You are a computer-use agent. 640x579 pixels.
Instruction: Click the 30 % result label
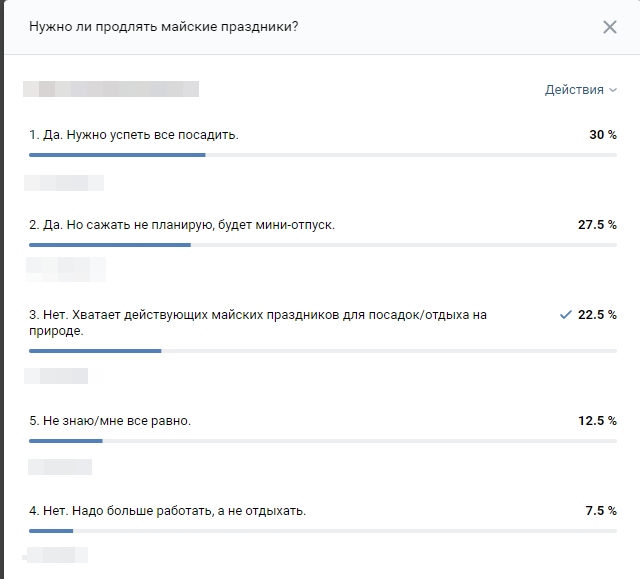603,135
